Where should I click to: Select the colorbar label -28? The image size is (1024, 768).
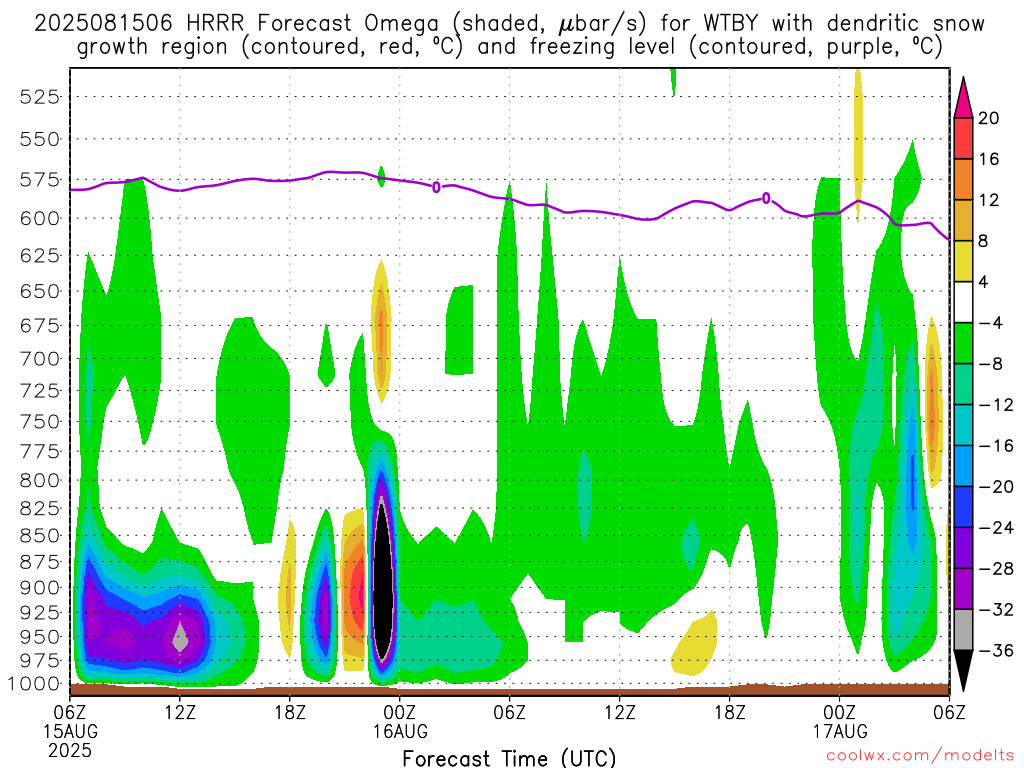pos(996,569)
